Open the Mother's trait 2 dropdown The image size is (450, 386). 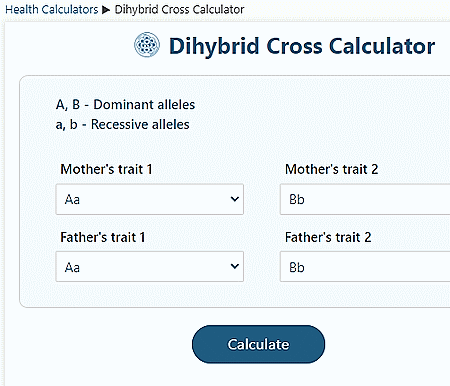(365, 199)
